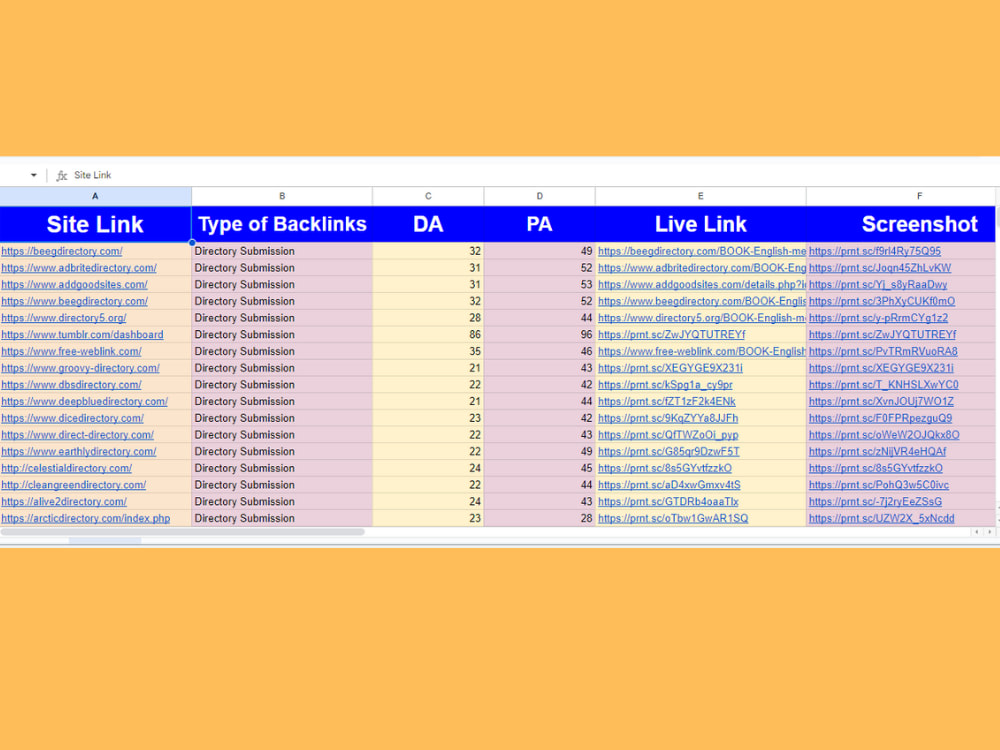Image resolution: width=1000 pixels, height=750 pixels.
Task: Open screenshot link prnt.sc/y-pRrmCYg1z2
Action: (x=879, y=318)
